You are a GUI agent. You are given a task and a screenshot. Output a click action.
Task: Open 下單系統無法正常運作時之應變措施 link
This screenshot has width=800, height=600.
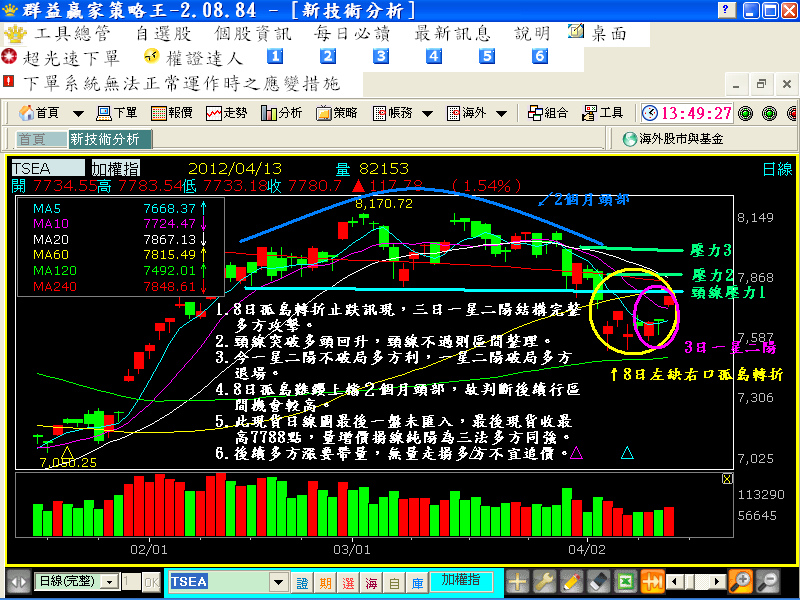pyautogui.click(x=182, y=83)
